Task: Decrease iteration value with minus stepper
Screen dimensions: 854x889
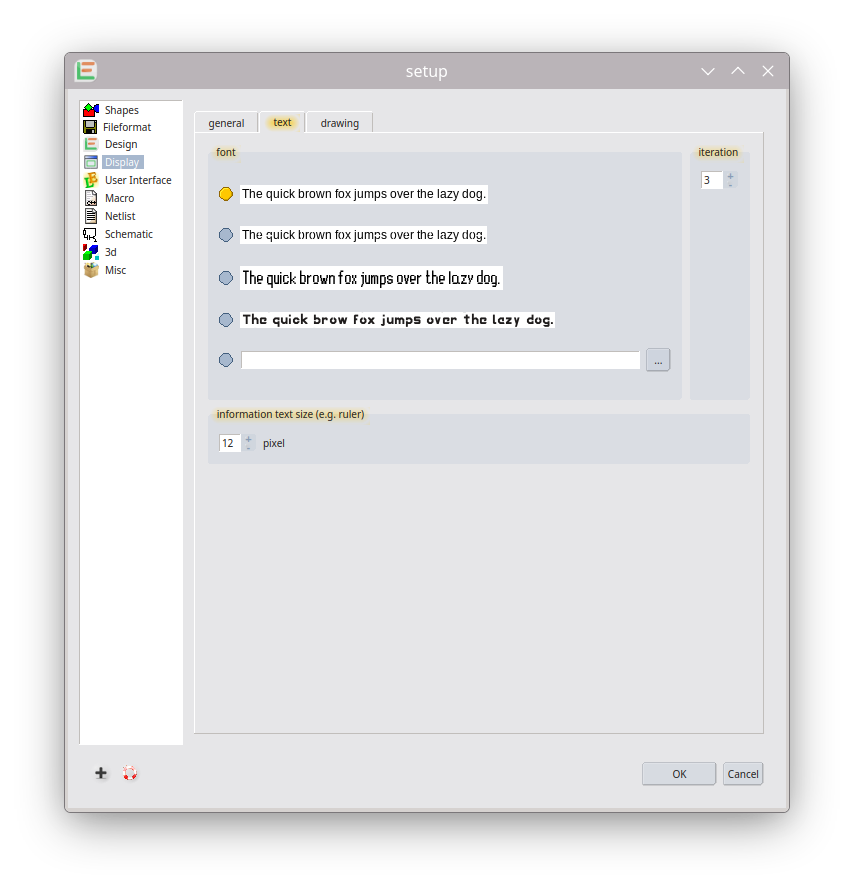Action: tap(730, 185)
